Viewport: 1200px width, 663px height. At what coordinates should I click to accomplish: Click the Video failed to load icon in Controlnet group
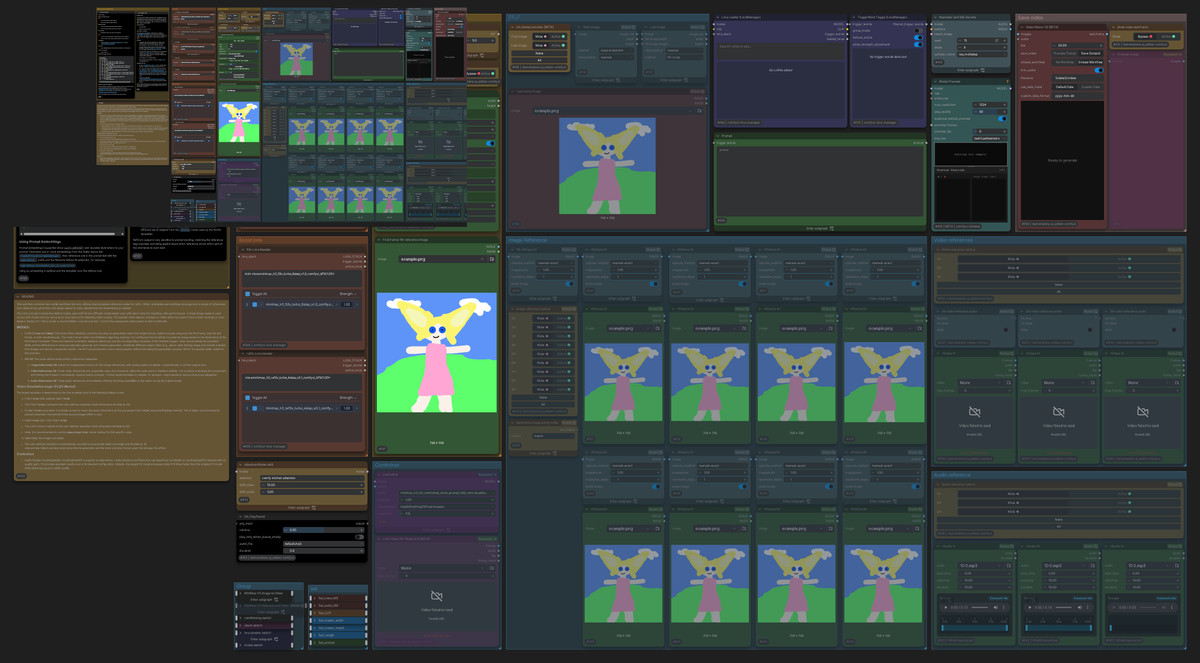pos(435,594)
